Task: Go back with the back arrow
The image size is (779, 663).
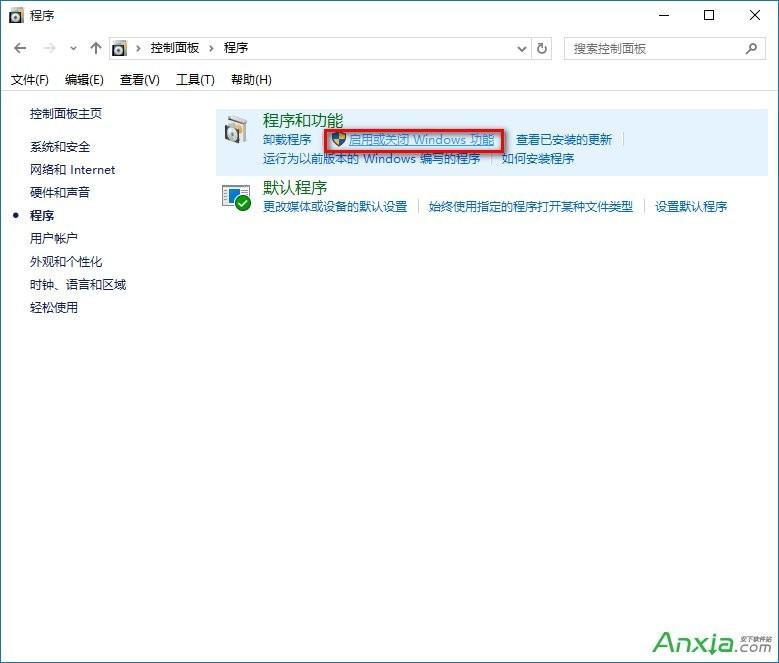Action: (x=20, y=48)
